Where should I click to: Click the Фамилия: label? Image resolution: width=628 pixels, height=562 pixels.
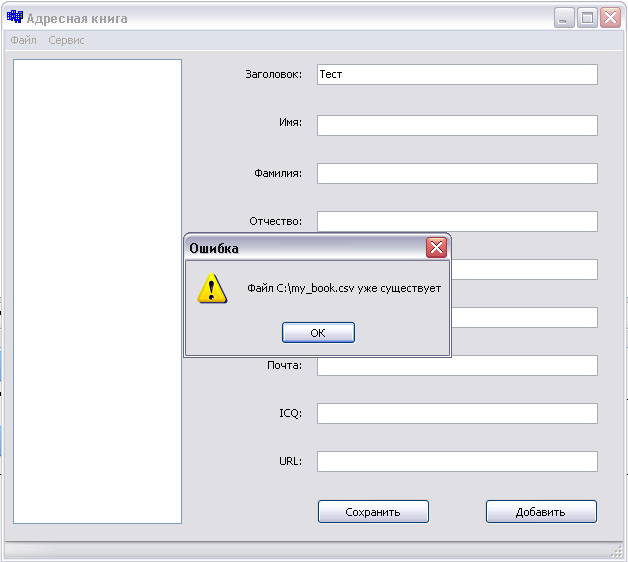[278, 173]
